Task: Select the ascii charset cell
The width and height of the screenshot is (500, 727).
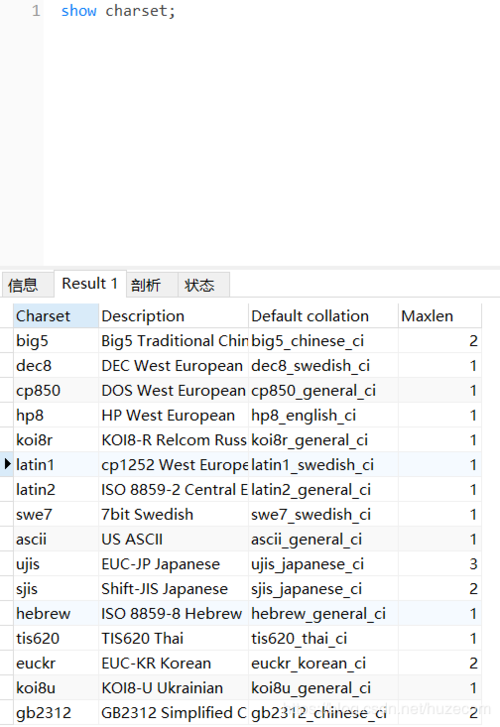Action: point(56,539)
